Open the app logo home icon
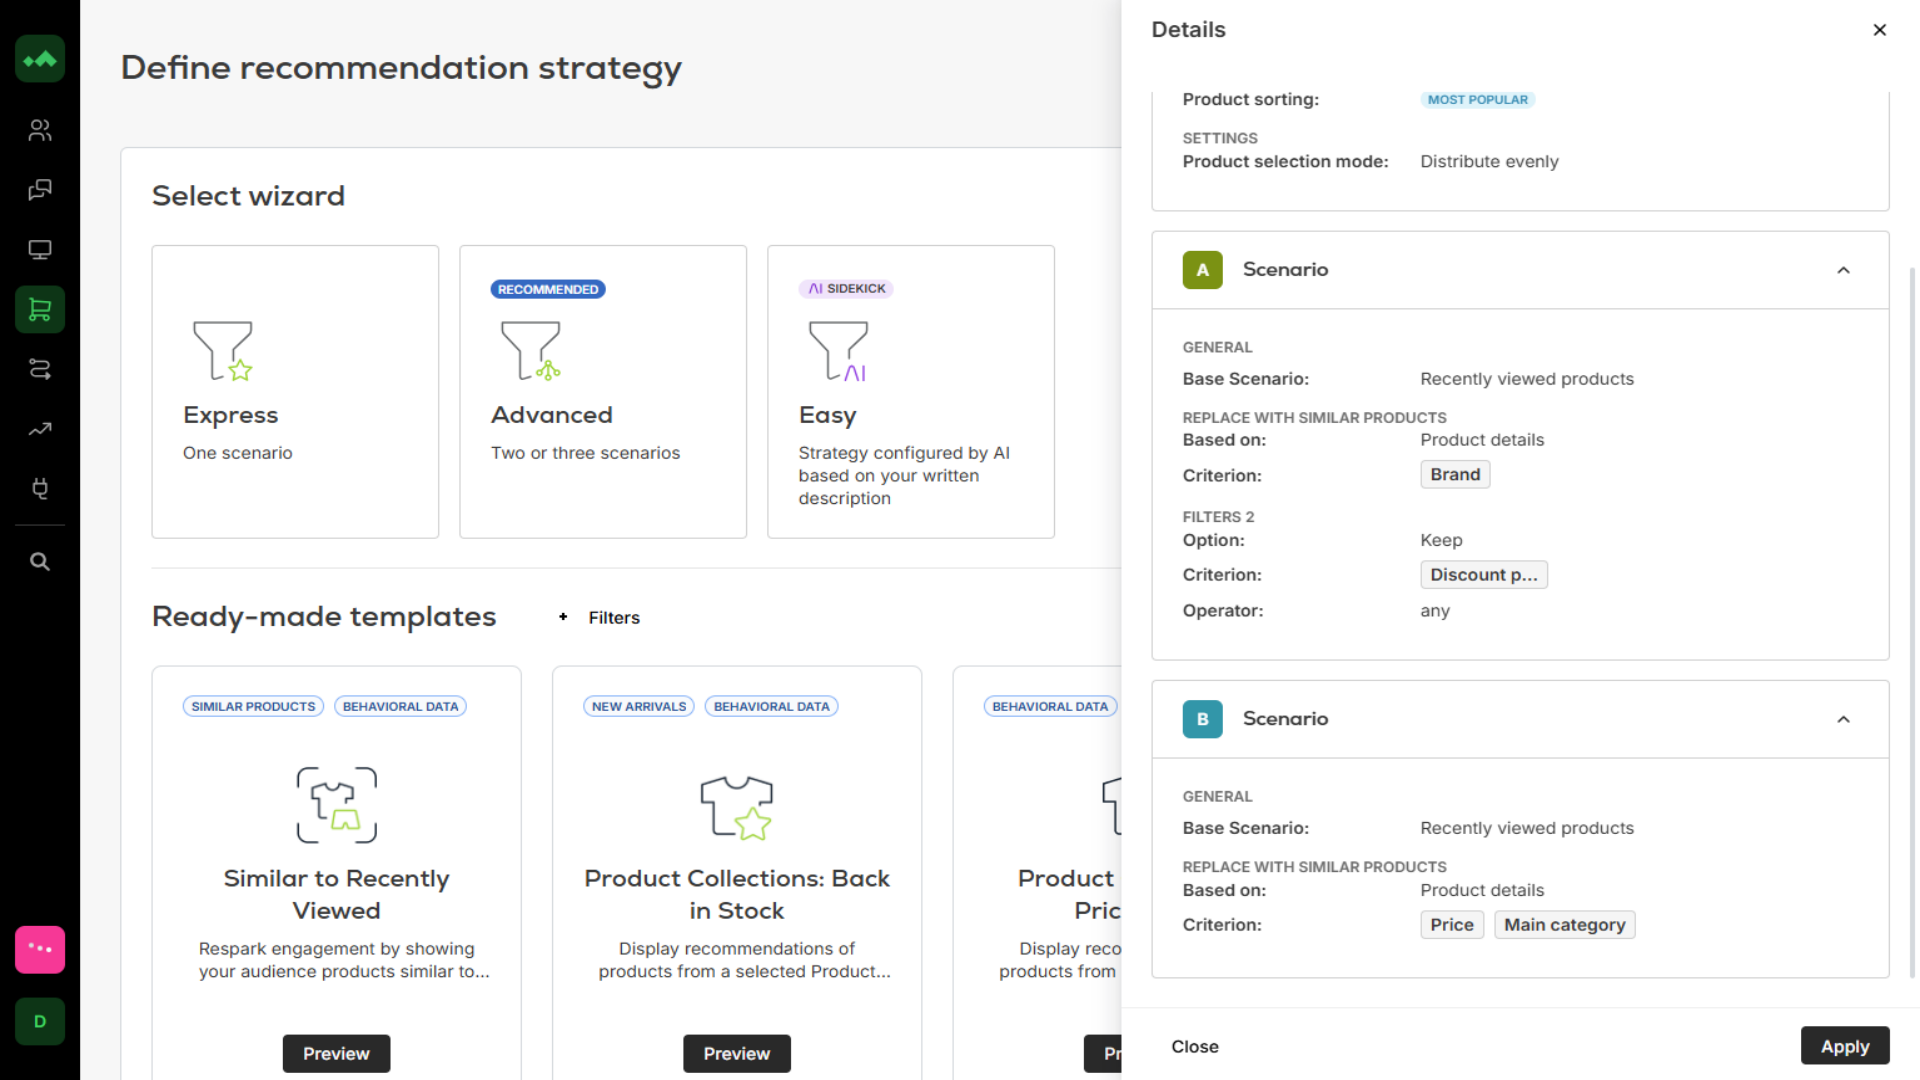Viewport: 1920px width, 1080px height. coord(40,59)
